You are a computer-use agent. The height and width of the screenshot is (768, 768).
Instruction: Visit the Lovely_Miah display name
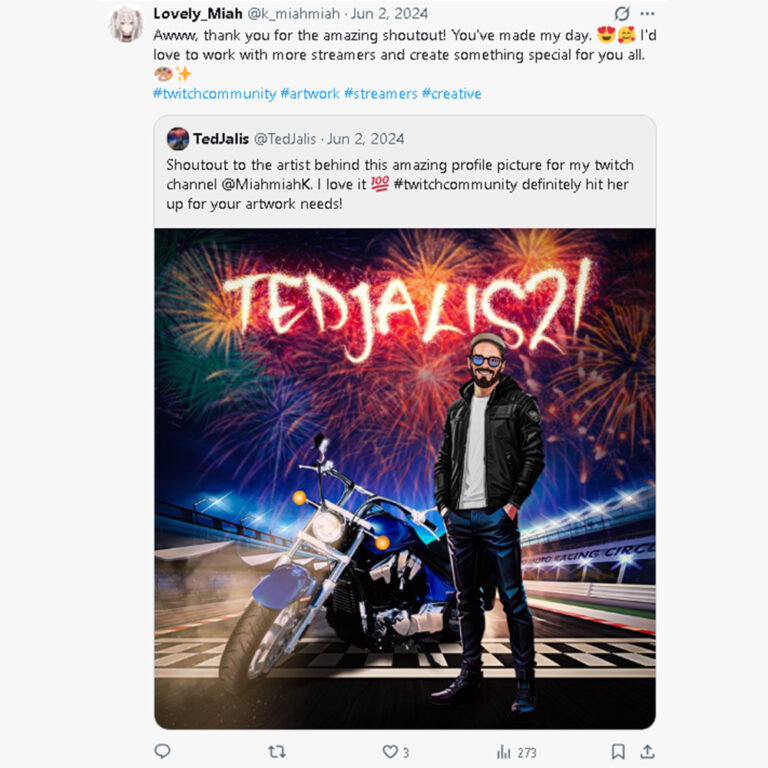pos(198,14)
